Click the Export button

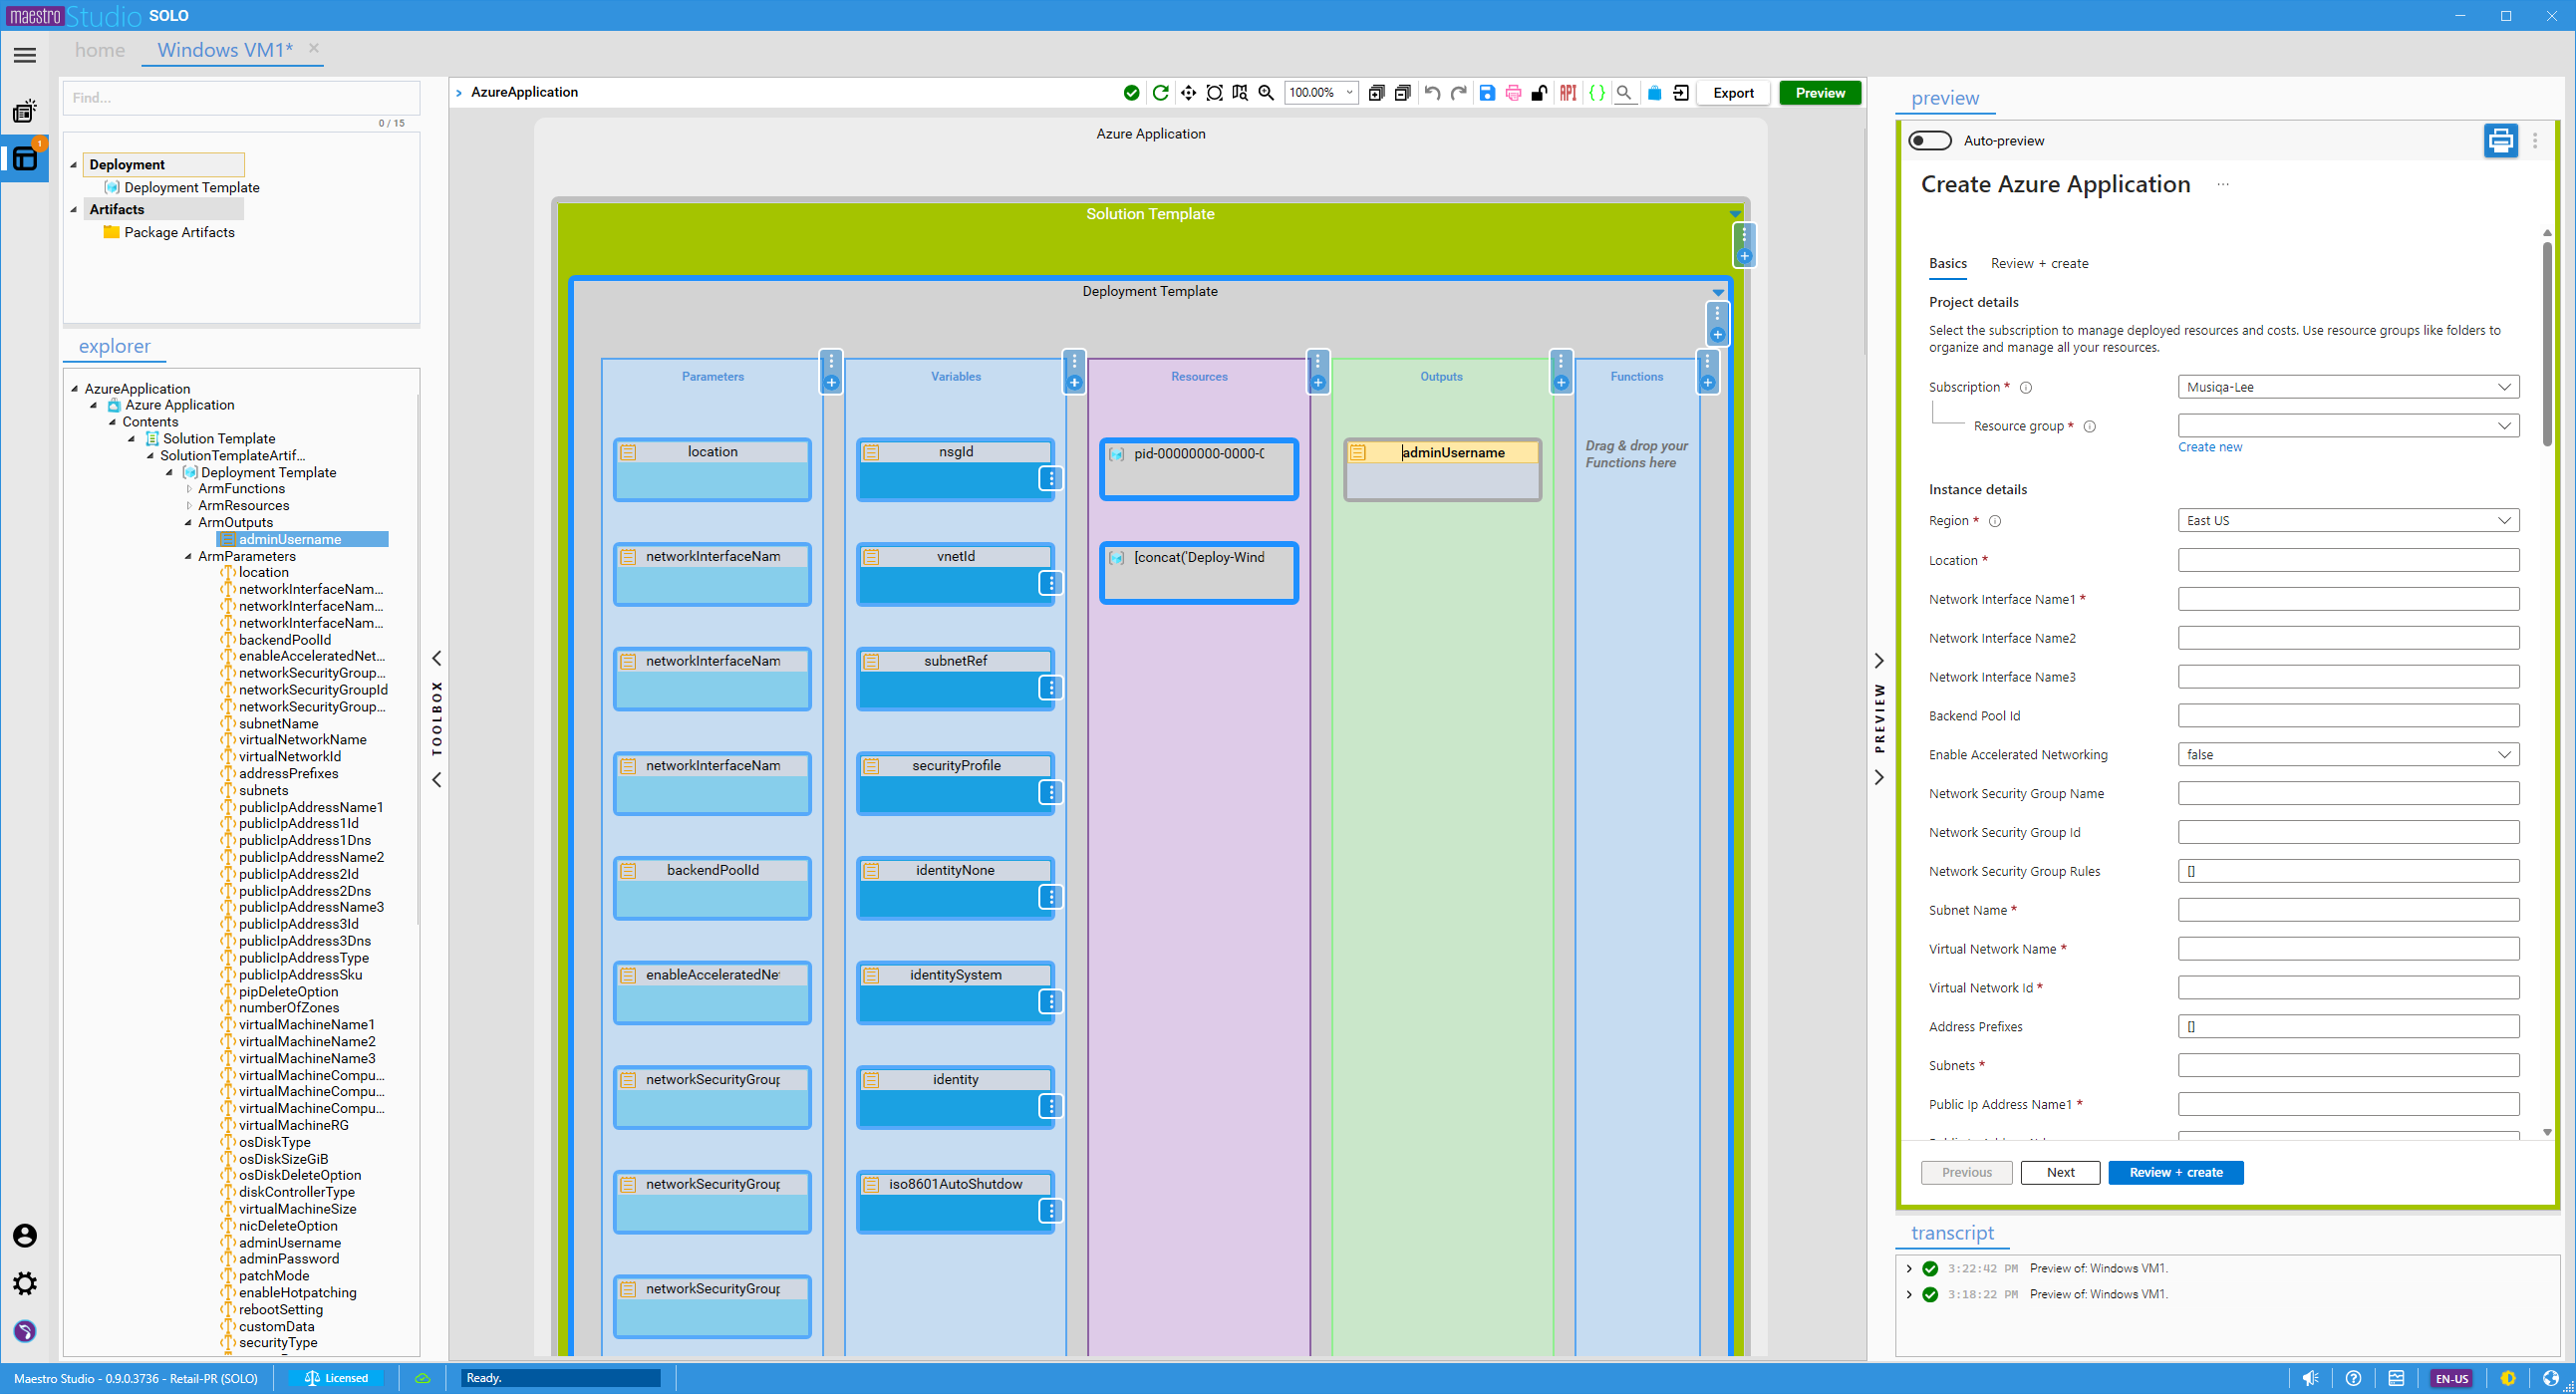(1733, 93)
